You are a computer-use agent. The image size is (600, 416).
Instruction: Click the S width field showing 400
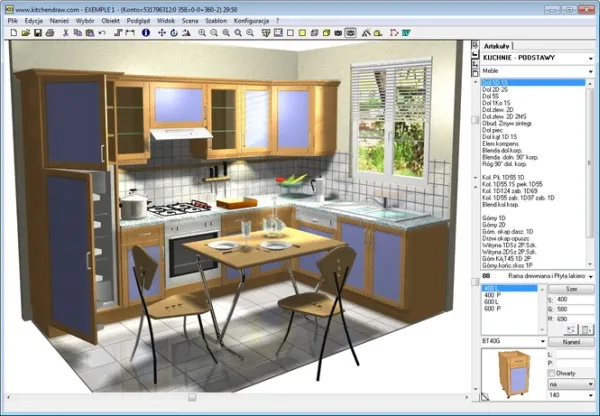575,299
